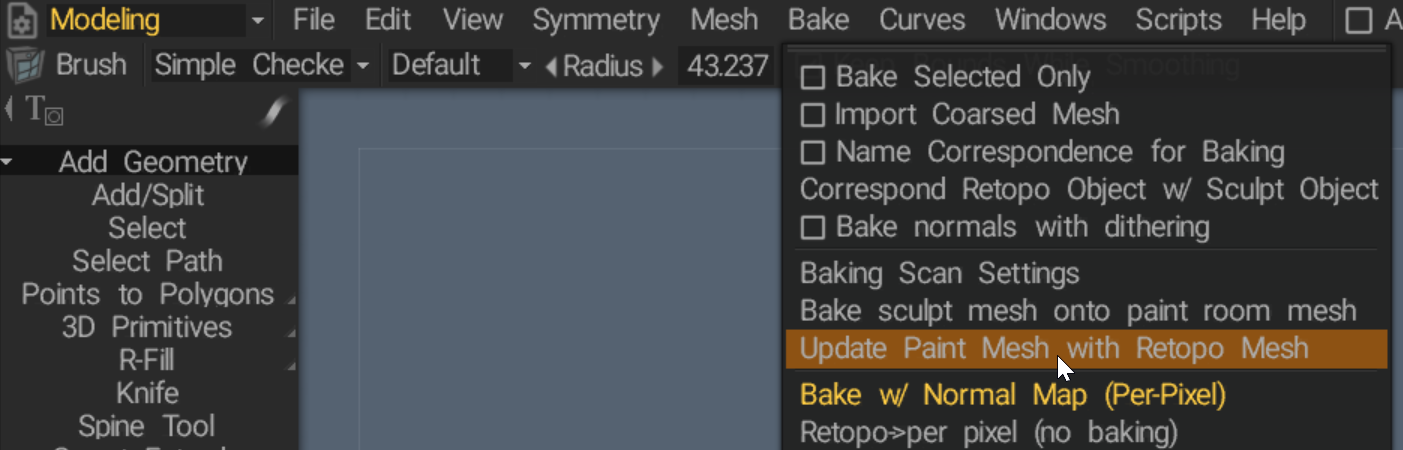Check Bake normals with dithering
Viewport: 1403px width, 450px height.
pyautogui.click(x=814, y=228)
